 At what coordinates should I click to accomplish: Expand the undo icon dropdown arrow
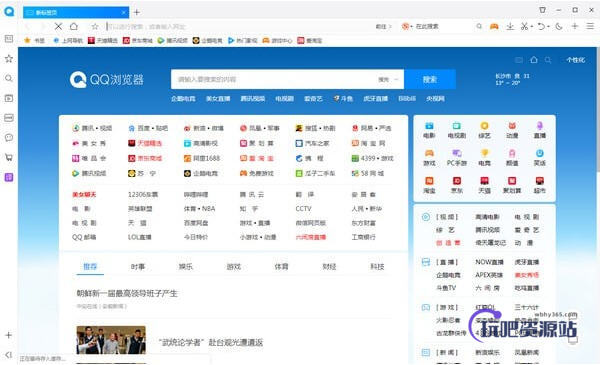(x=548, y=27)
